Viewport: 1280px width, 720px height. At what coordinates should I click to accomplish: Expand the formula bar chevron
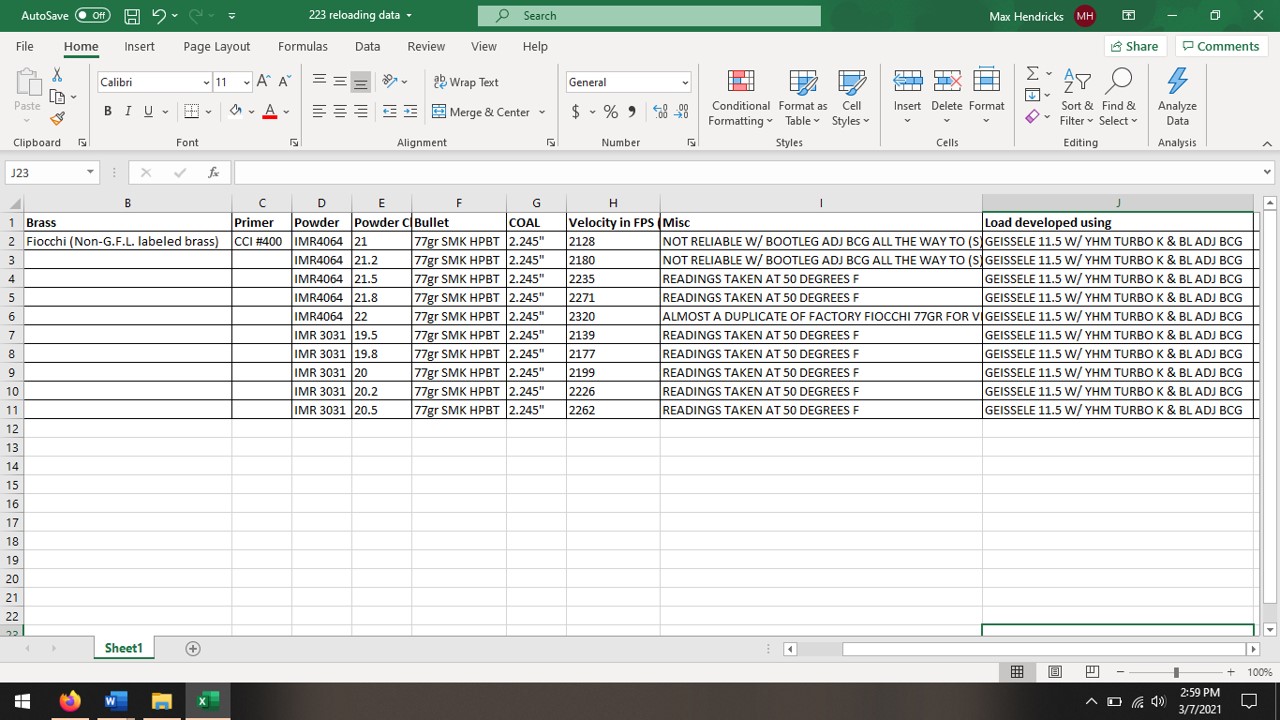pyautogui.click(x=1268, y=173)
